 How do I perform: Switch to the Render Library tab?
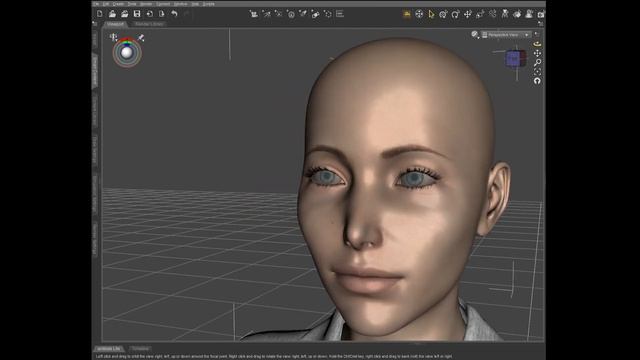coord(149,24)
